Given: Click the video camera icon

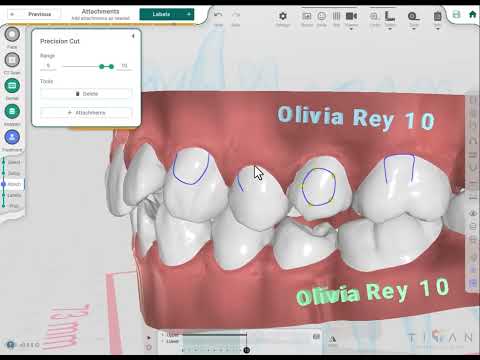Looking at the screenshot, I should 351,16.
